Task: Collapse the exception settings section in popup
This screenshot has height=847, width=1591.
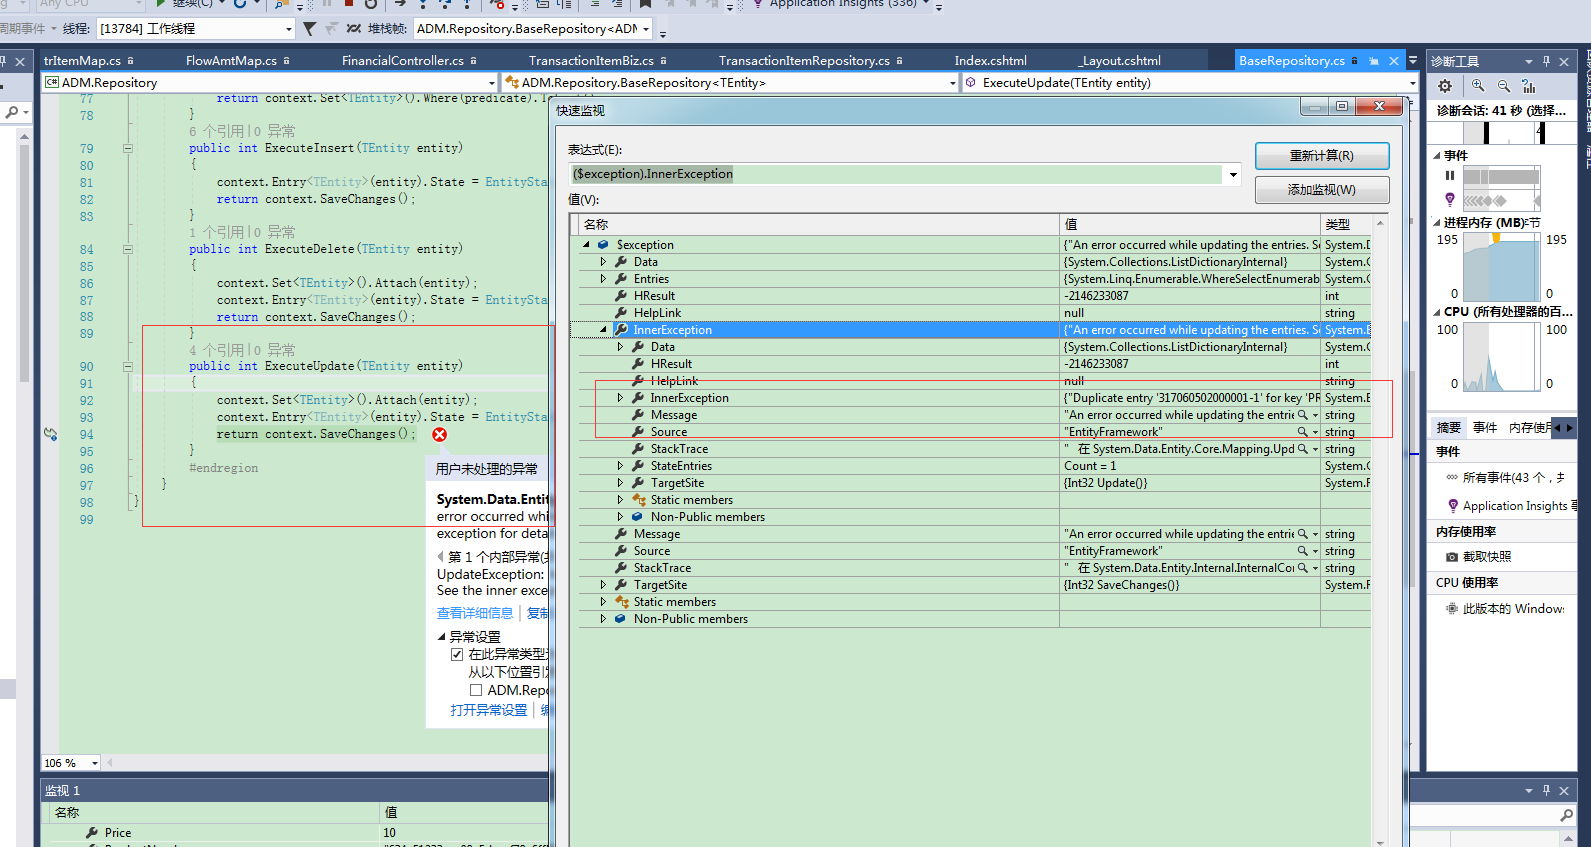Action: pos(441,636)
